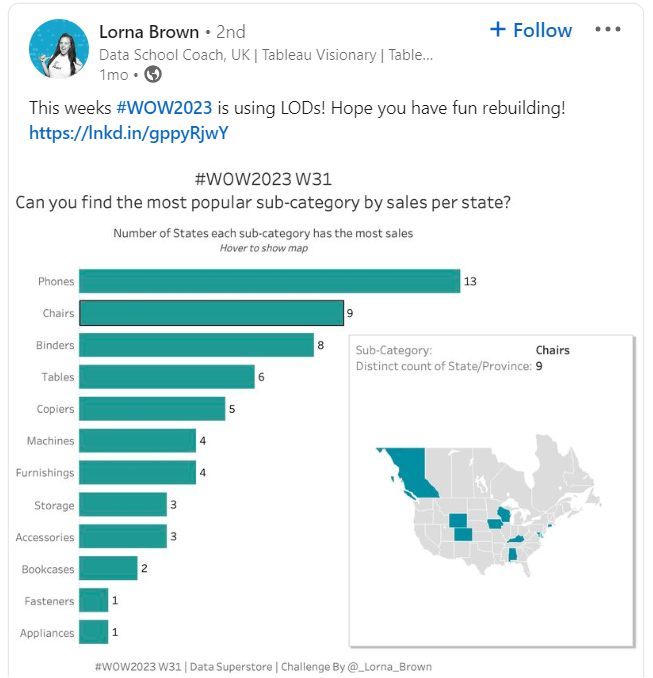Select the Storage bar

click(x=123, y=505)
